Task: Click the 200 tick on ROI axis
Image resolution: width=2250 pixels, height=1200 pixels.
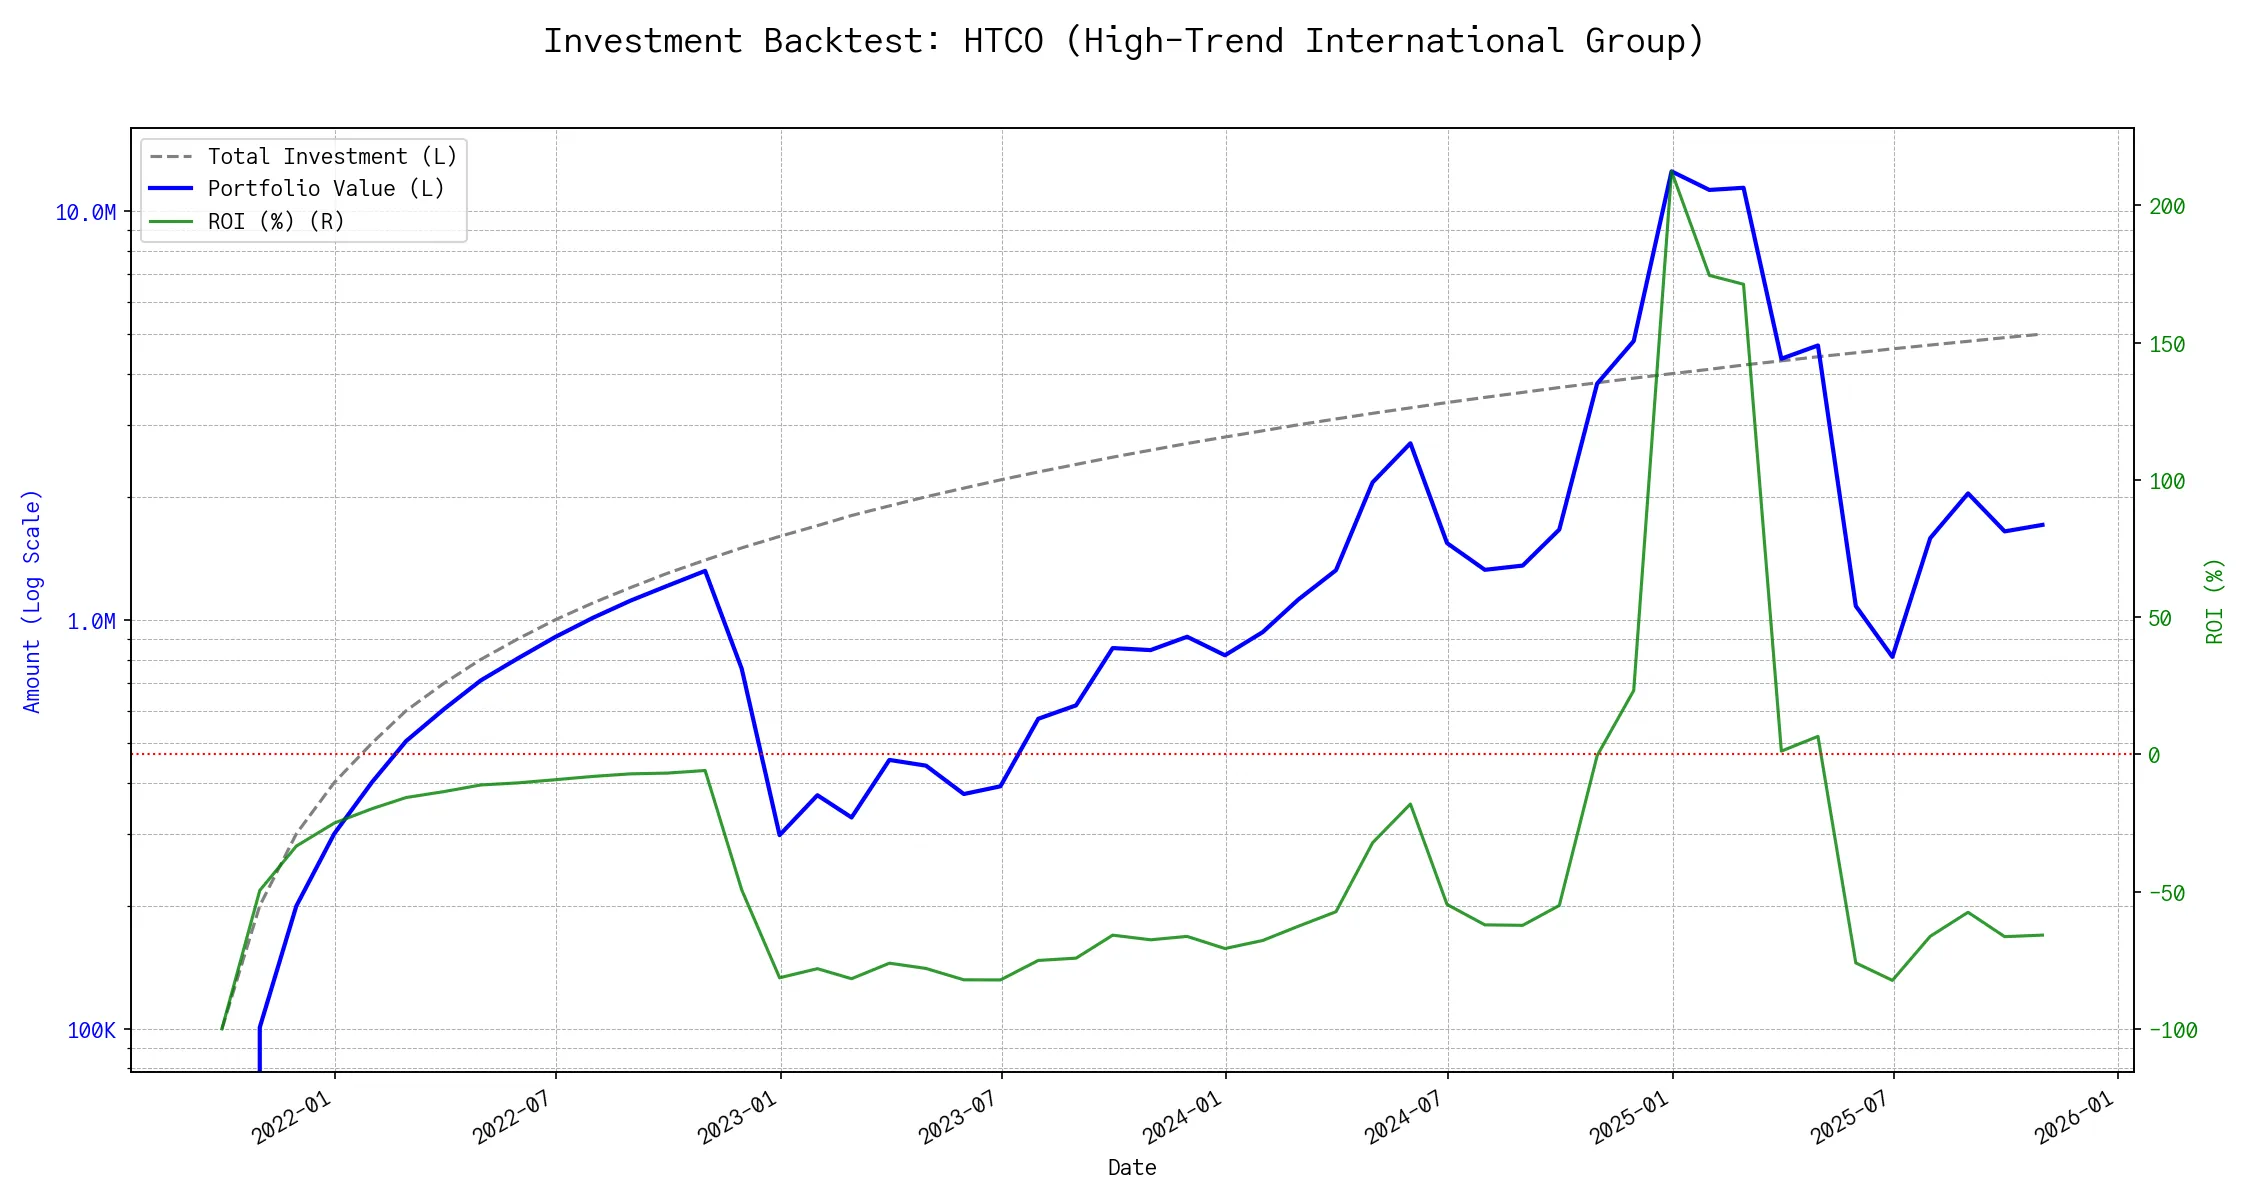Action: [x=2167, y=207]
